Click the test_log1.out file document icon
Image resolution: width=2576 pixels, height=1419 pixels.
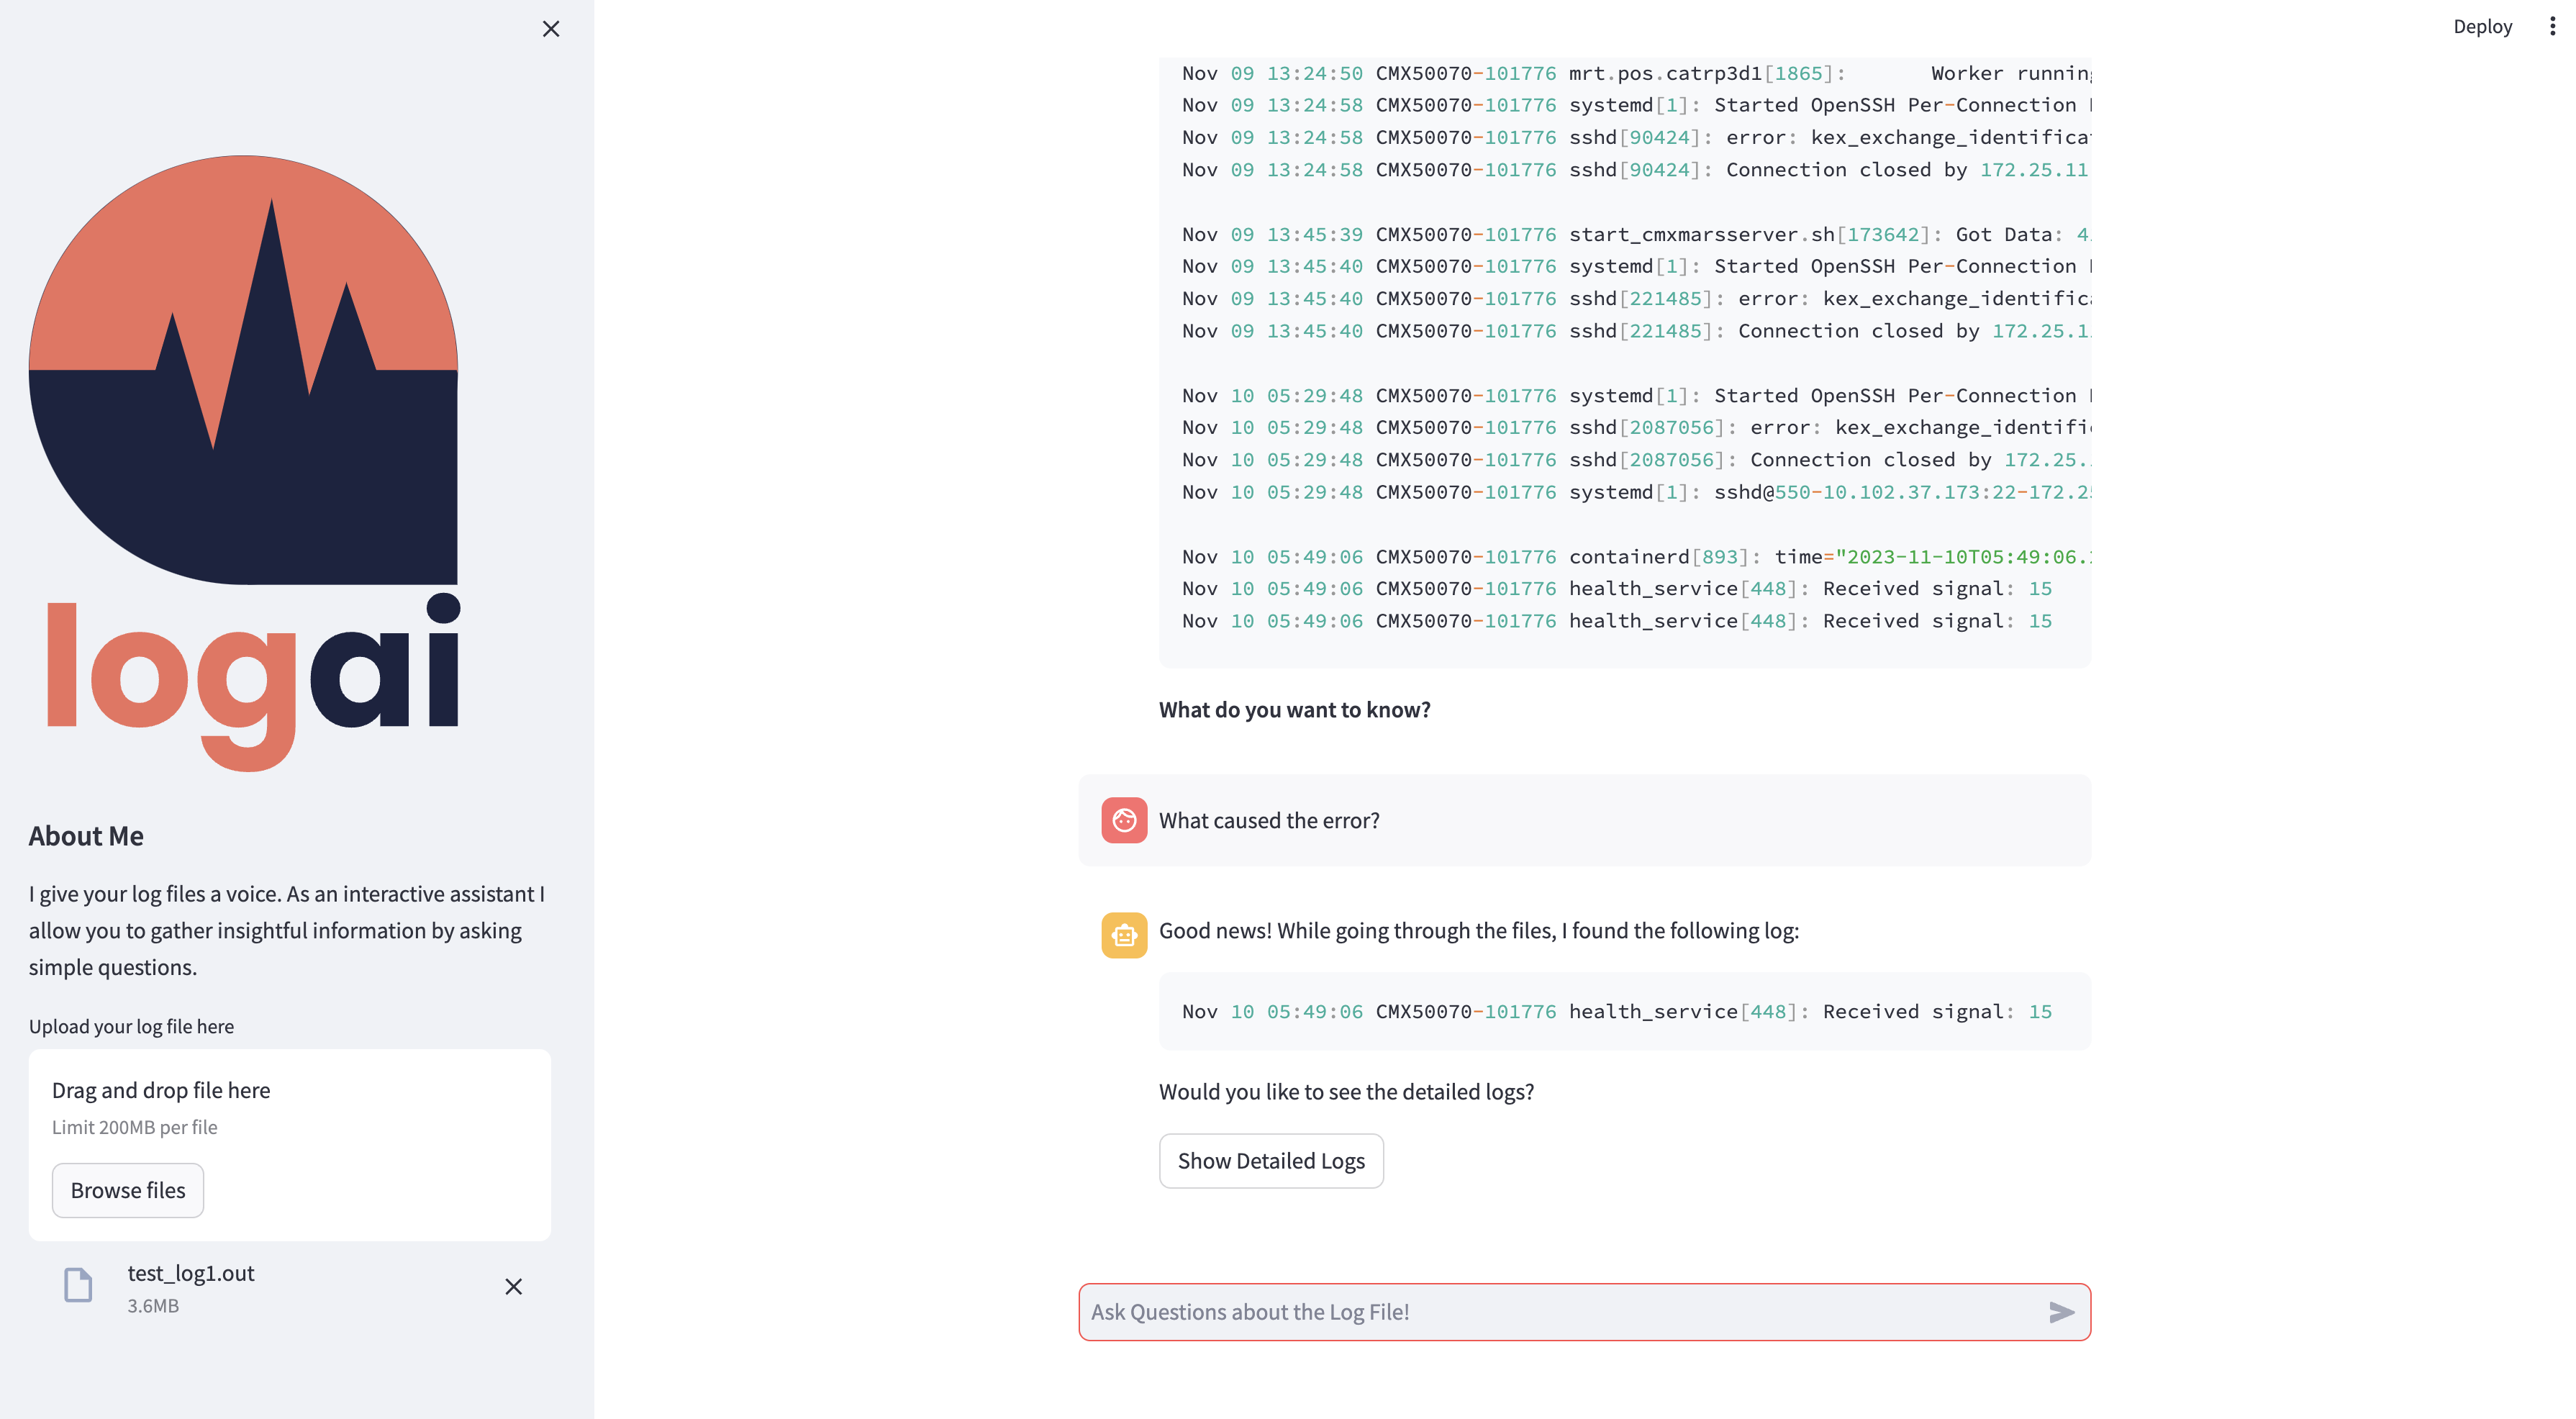(x=78, y=1285)
